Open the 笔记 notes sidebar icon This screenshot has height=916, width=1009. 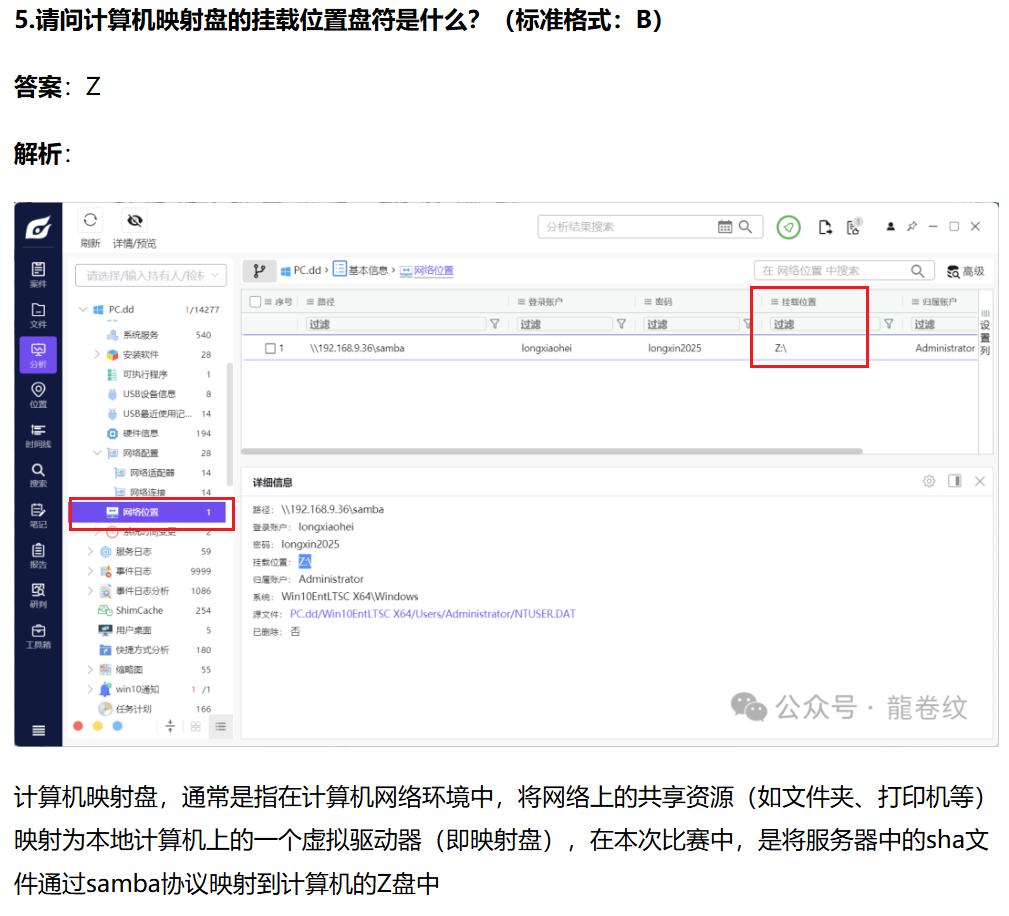point(38,515)
